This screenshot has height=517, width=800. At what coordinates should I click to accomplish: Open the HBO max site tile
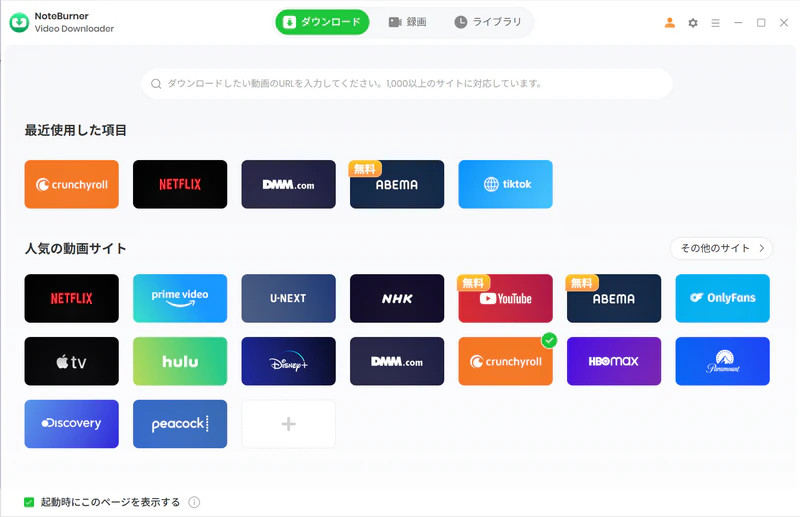614,361
